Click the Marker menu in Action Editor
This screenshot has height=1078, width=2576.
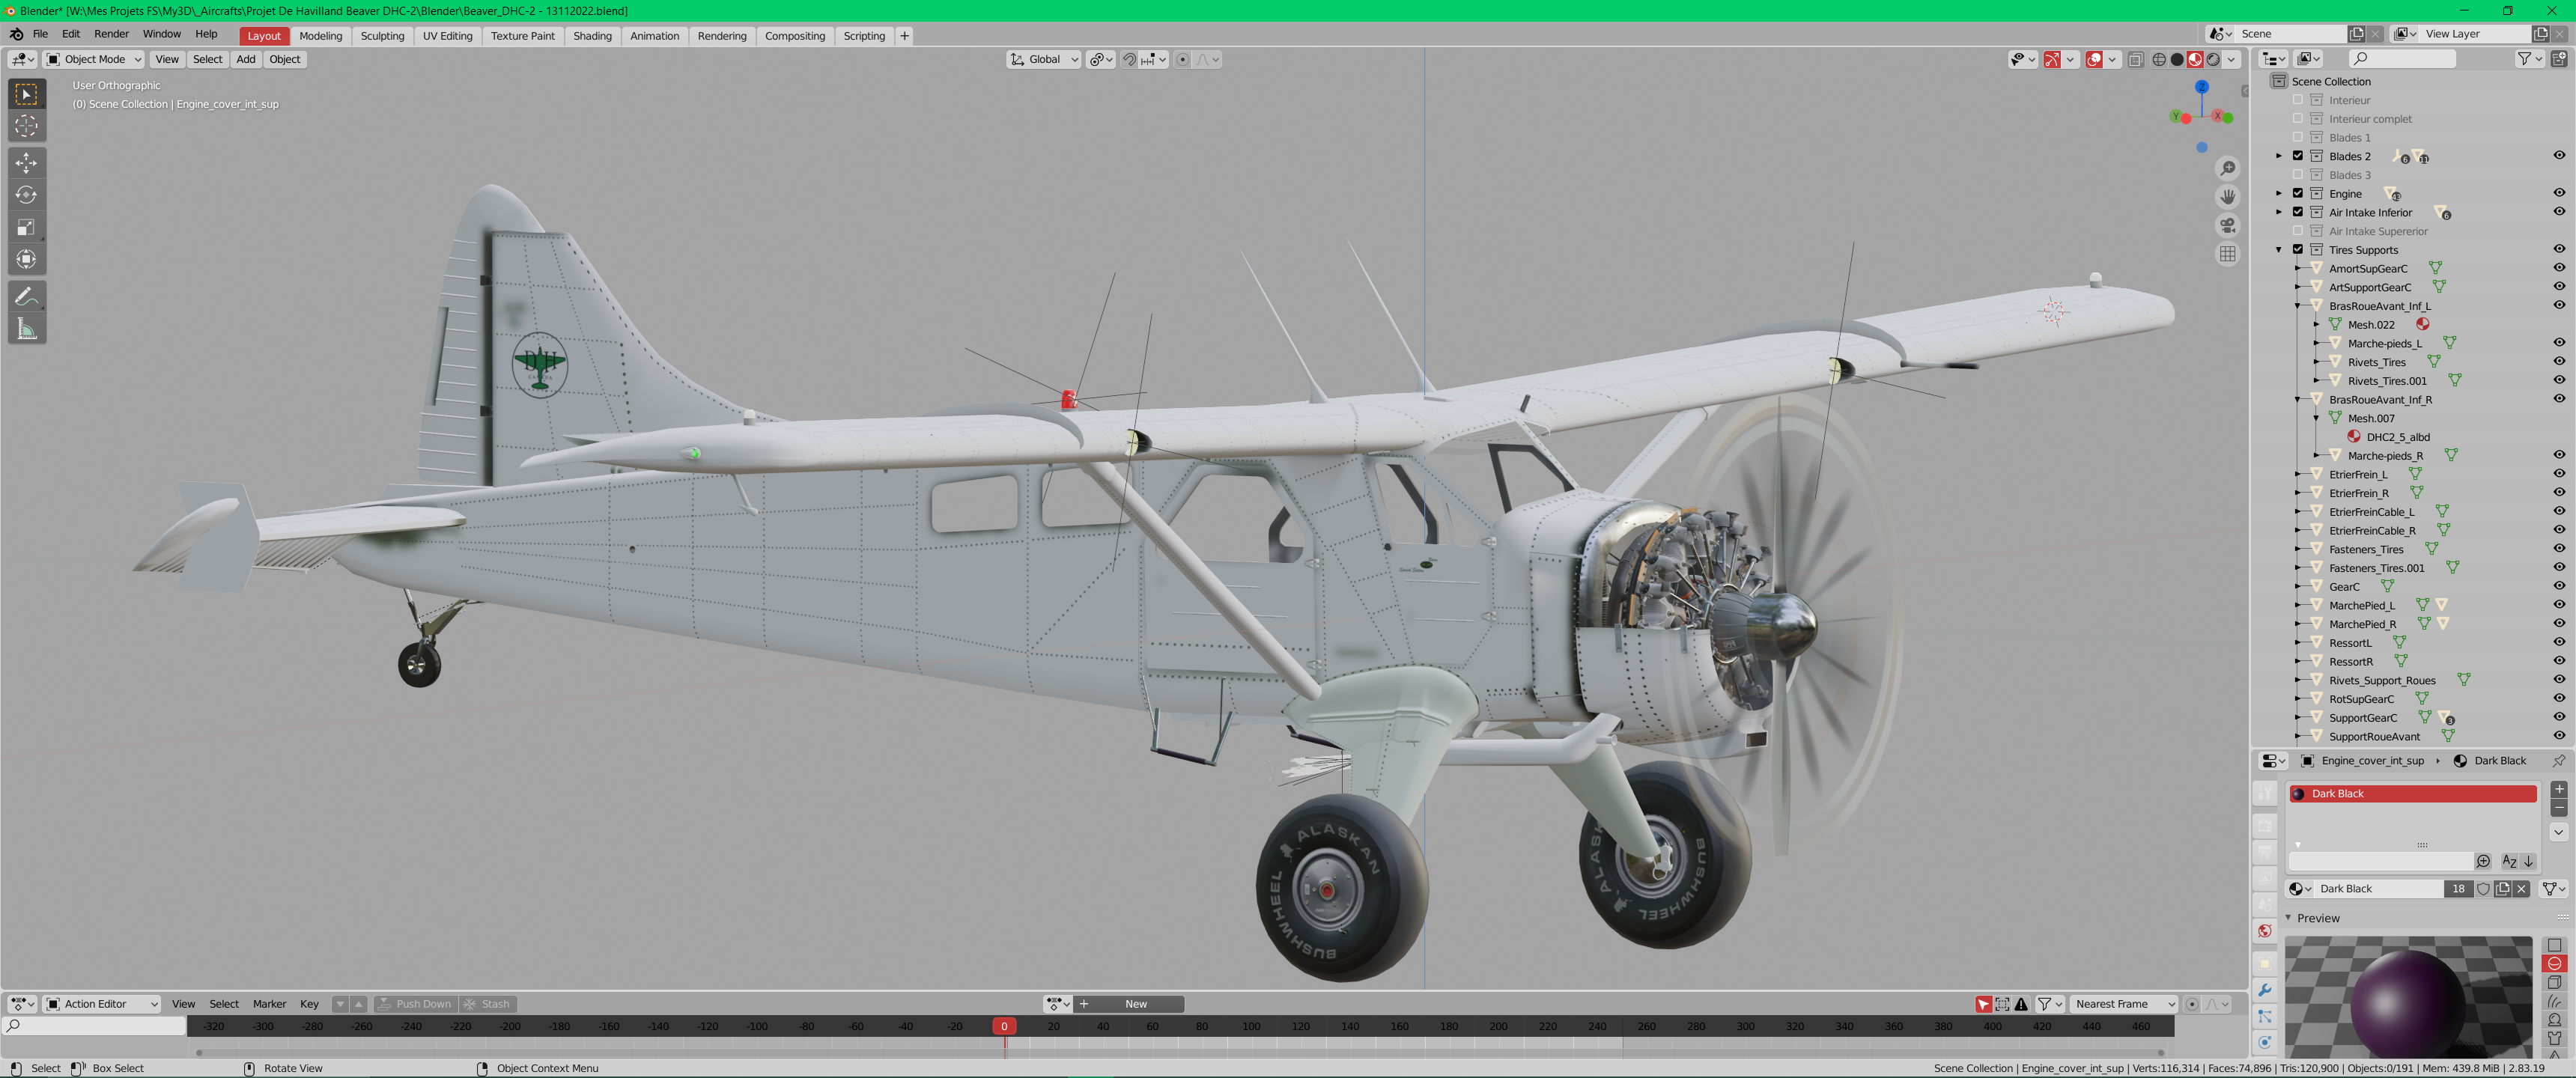point(269,1004)
